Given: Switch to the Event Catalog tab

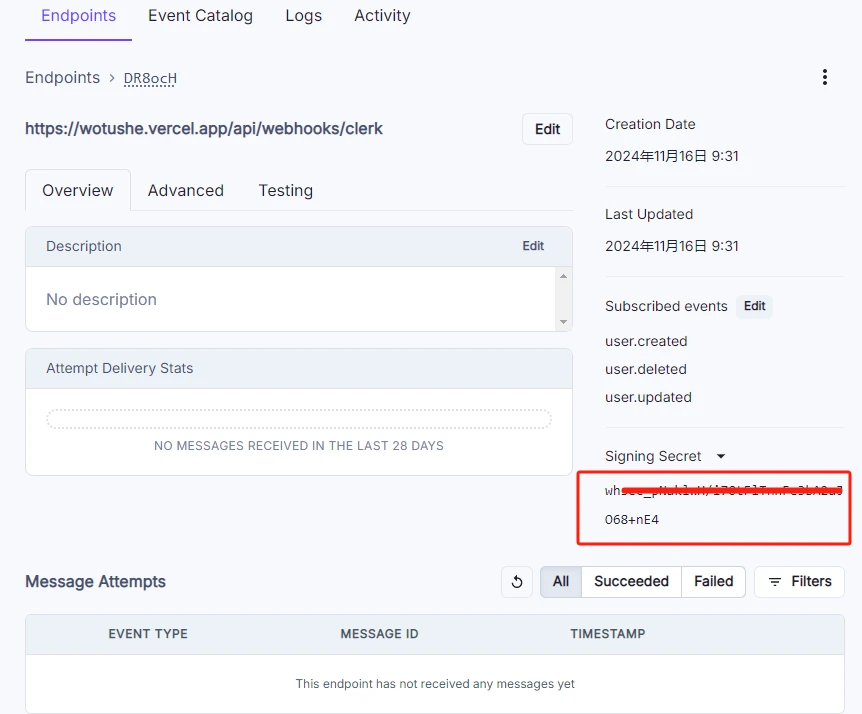Looking at the screenshot, I should tap(200, 16).
